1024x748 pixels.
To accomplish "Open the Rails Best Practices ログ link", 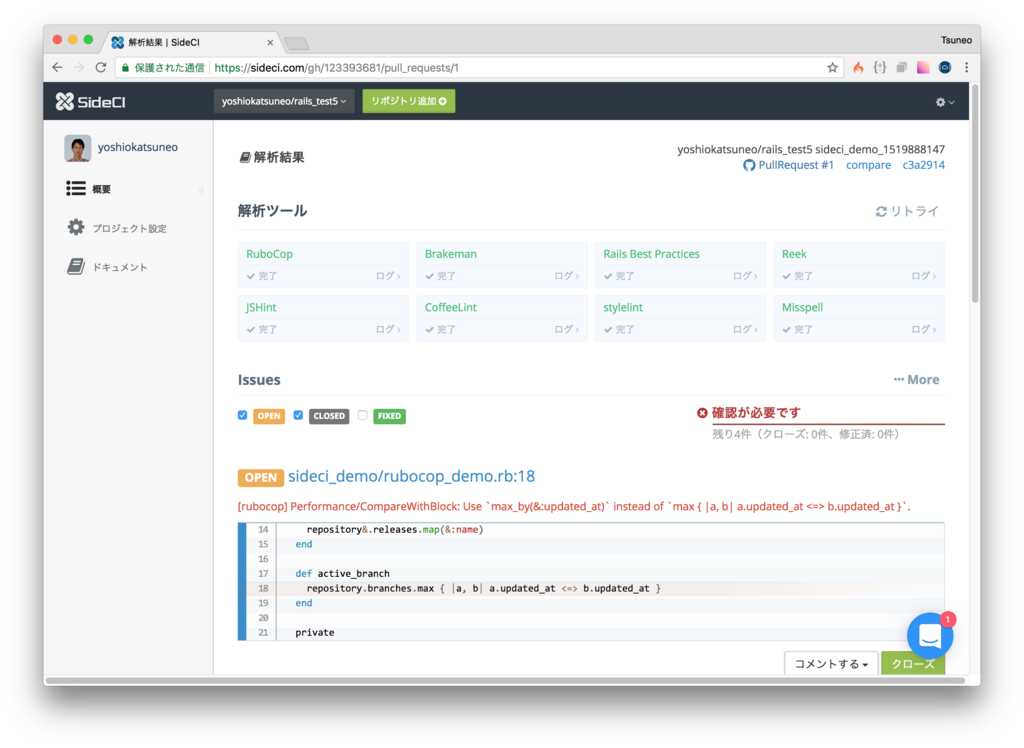I will 744,276.
